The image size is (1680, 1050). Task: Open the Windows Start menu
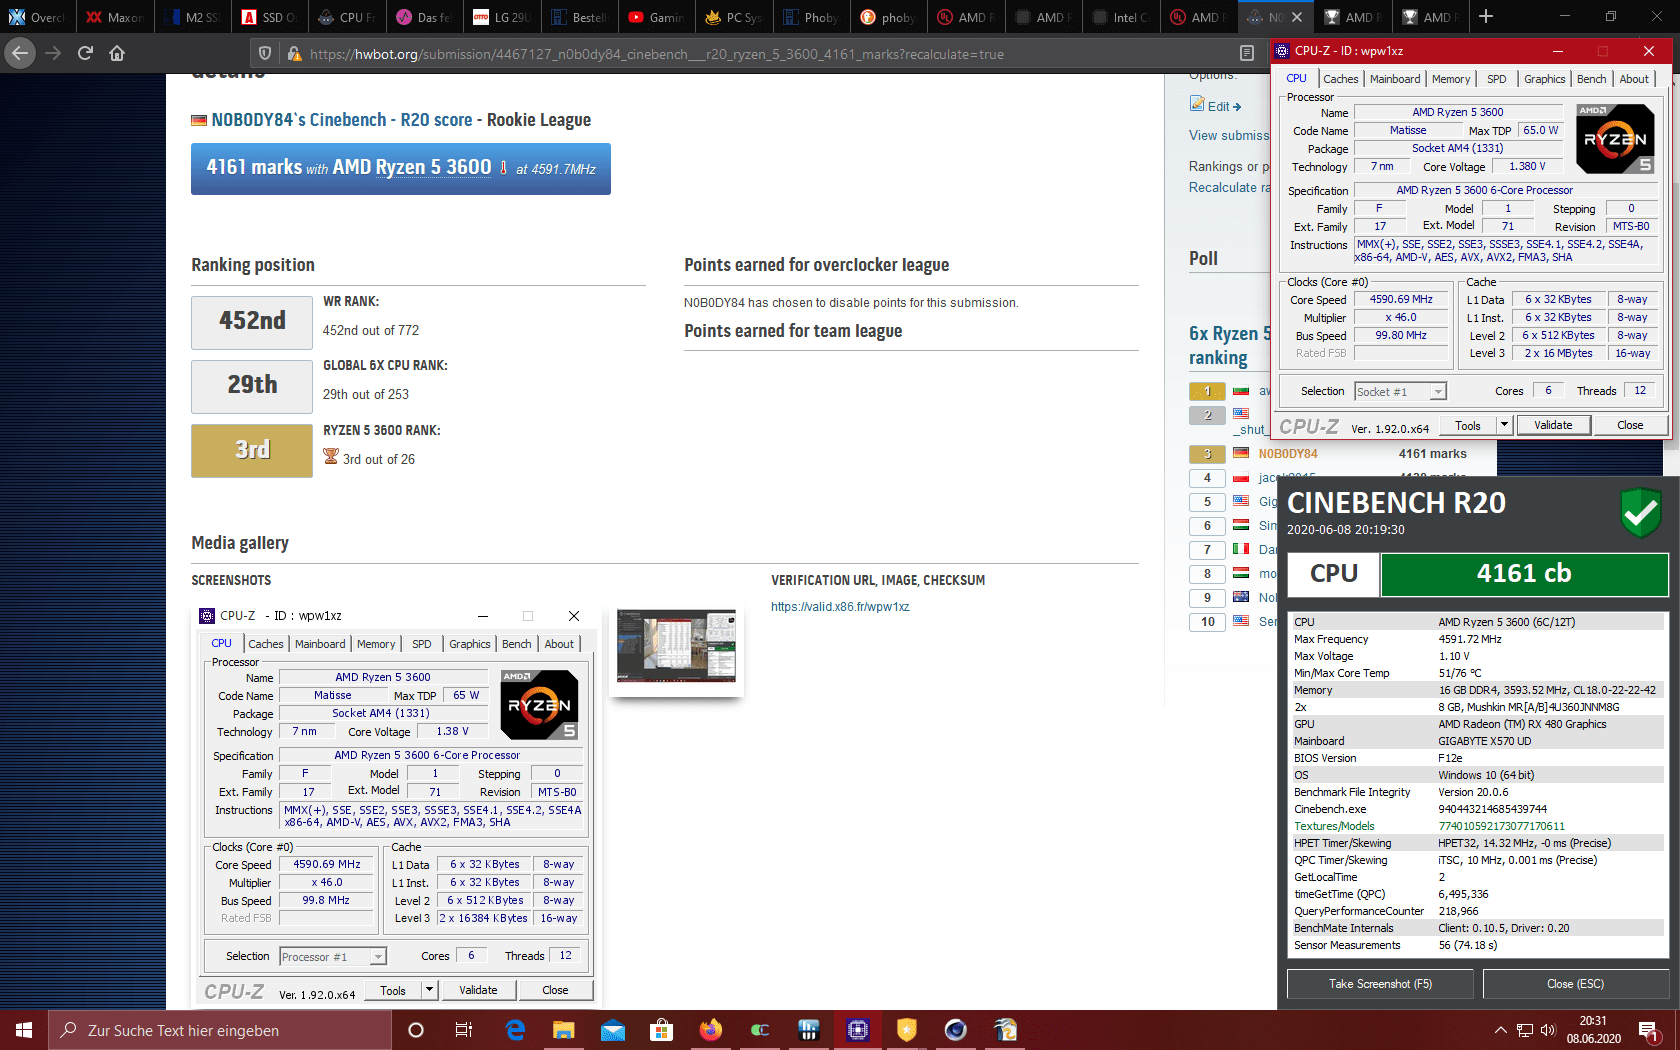point(24,1030)
